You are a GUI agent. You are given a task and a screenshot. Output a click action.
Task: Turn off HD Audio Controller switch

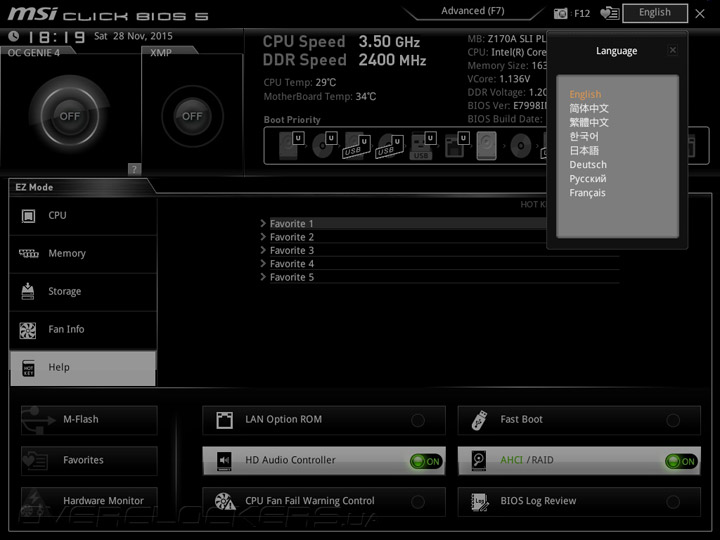pyautogui.click(x=426, y=461)
